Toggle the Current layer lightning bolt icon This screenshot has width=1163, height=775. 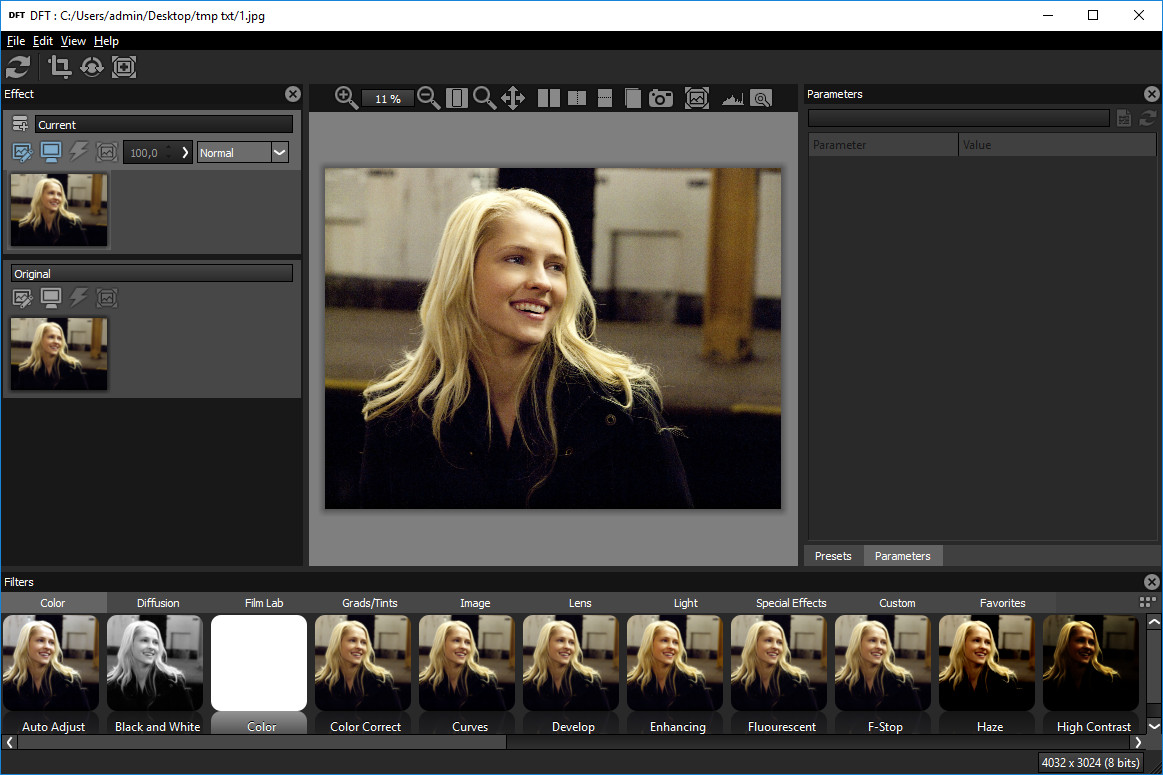click(79, 153)
